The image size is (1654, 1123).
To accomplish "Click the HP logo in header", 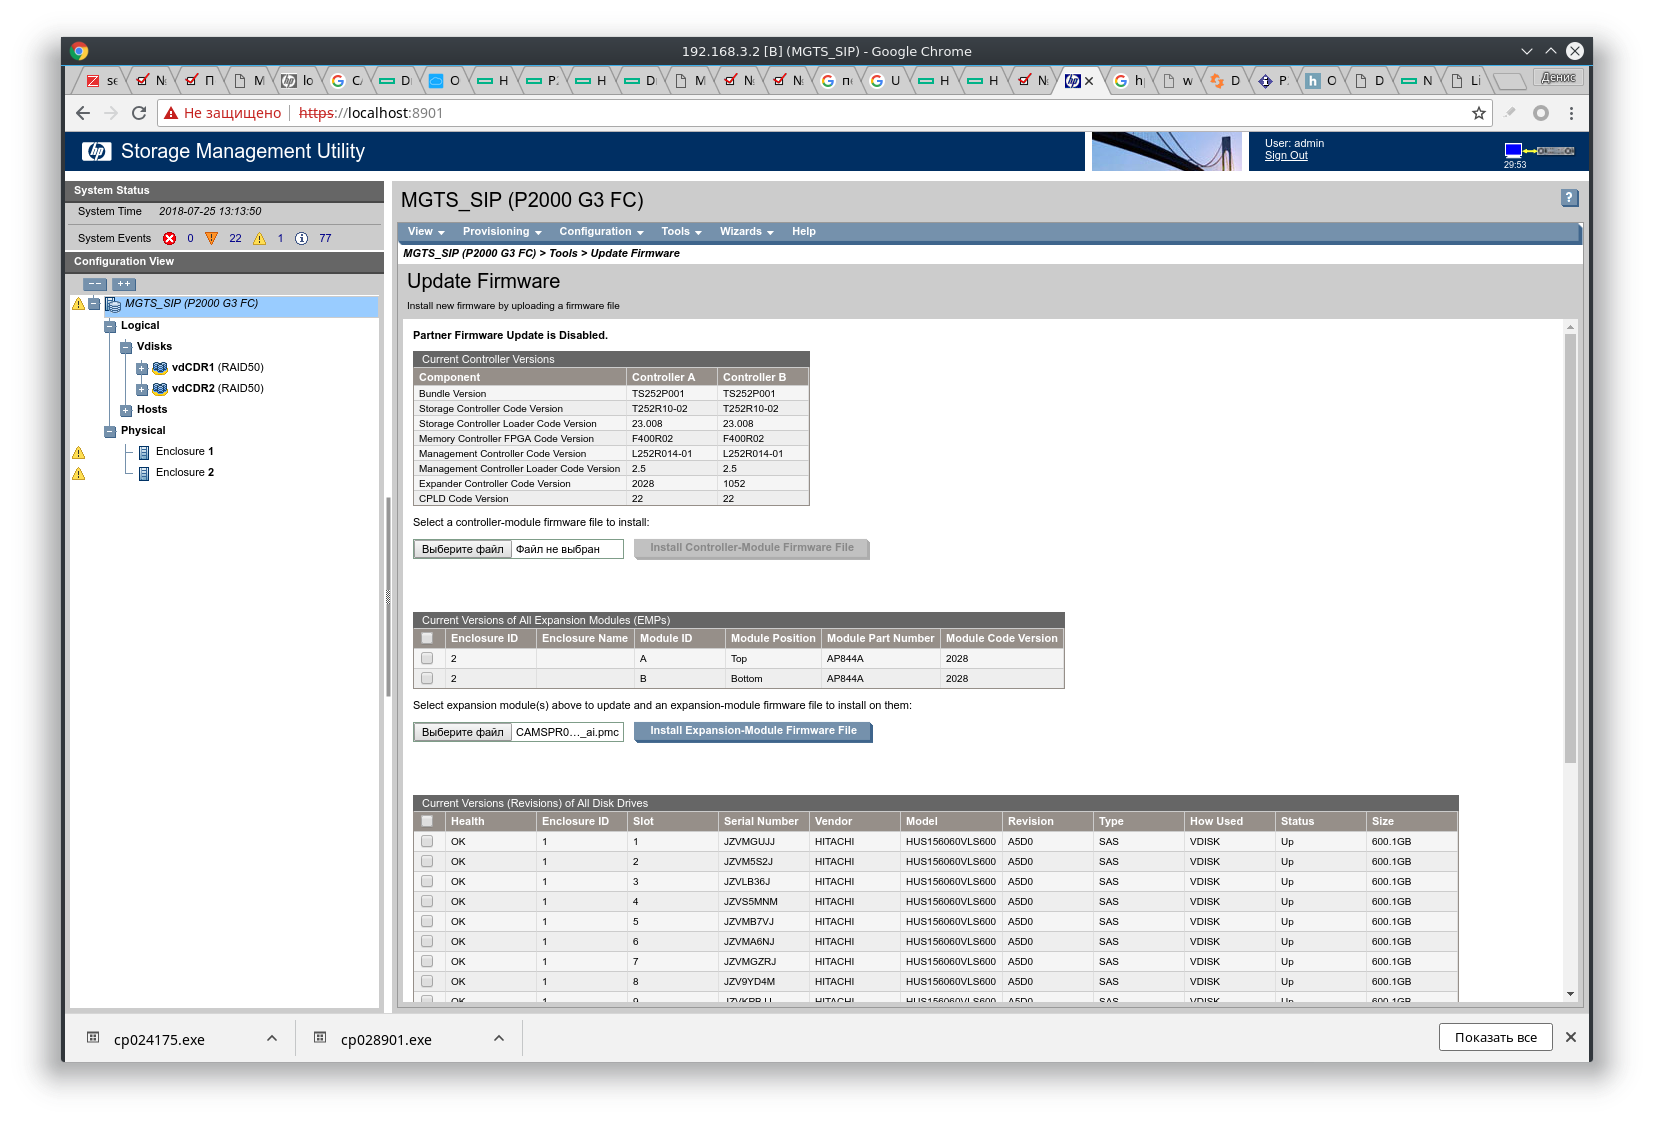I will pyautogui.click(x=97, y=151).
